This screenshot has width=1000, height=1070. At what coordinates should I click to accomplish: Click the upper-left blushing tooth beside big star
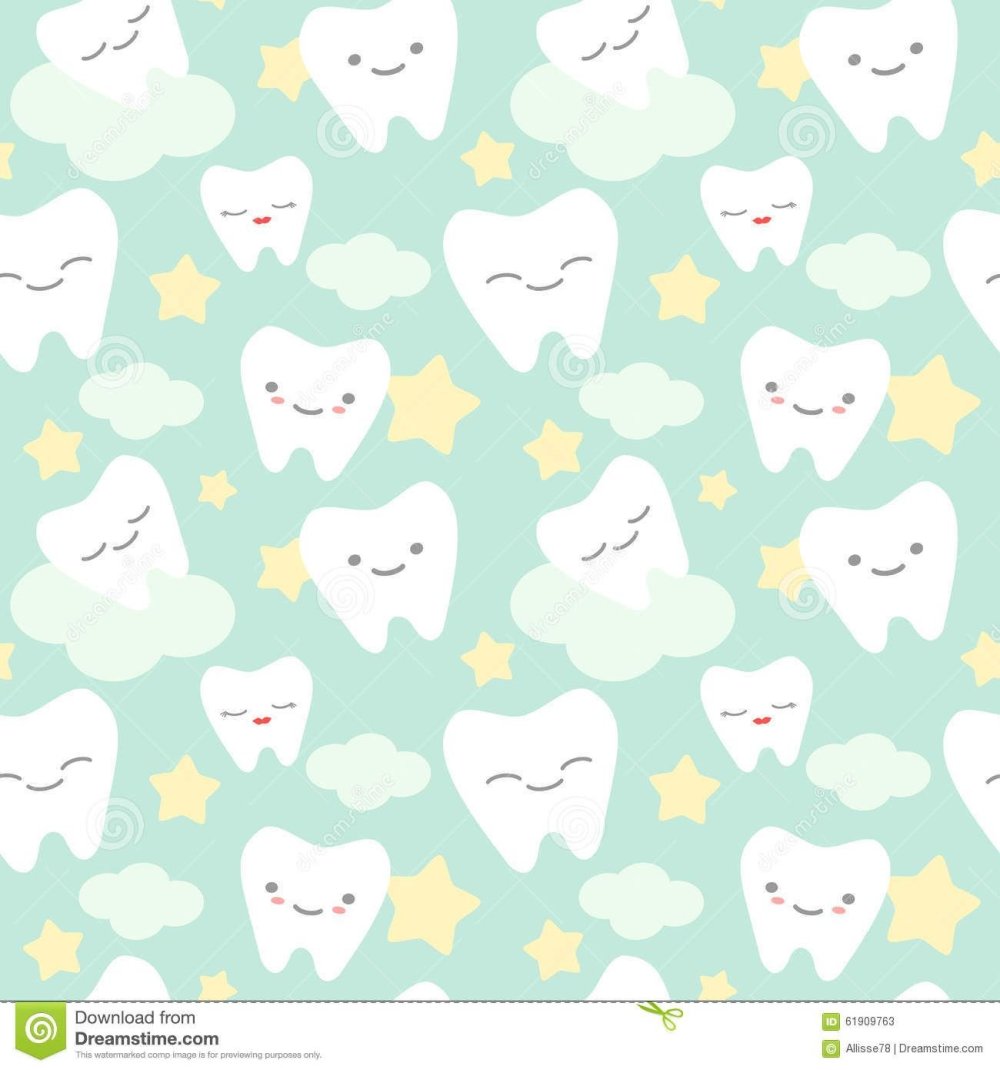click(x=312, y=398)
